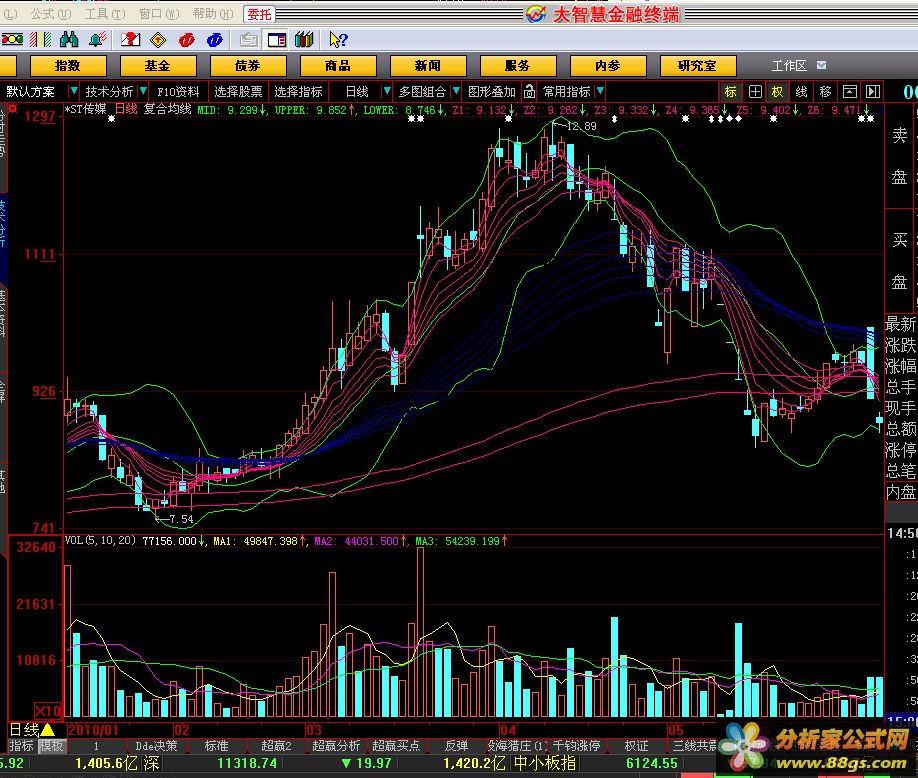Open the 公式 menu
The height and width of the screenshot is (778, 918).
(x=51, y=13)
